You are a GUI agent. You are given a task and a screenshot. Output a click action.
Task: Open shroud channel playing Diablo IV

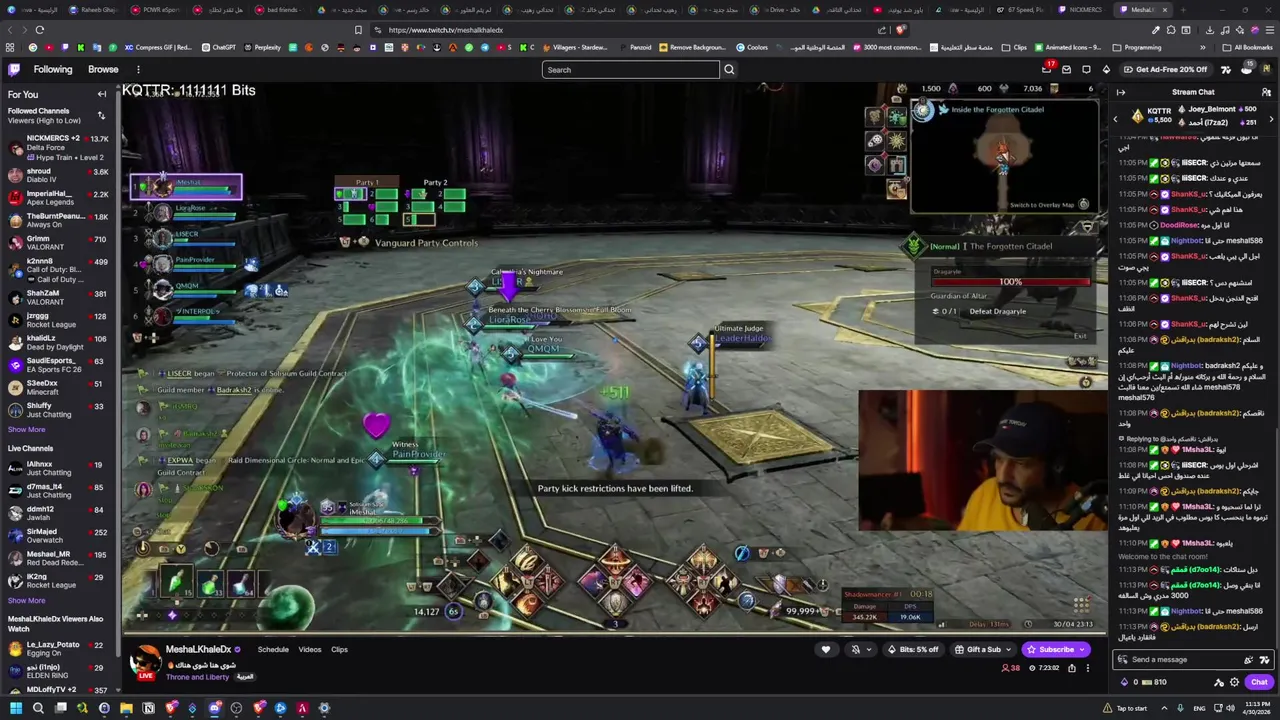[58, 175]
